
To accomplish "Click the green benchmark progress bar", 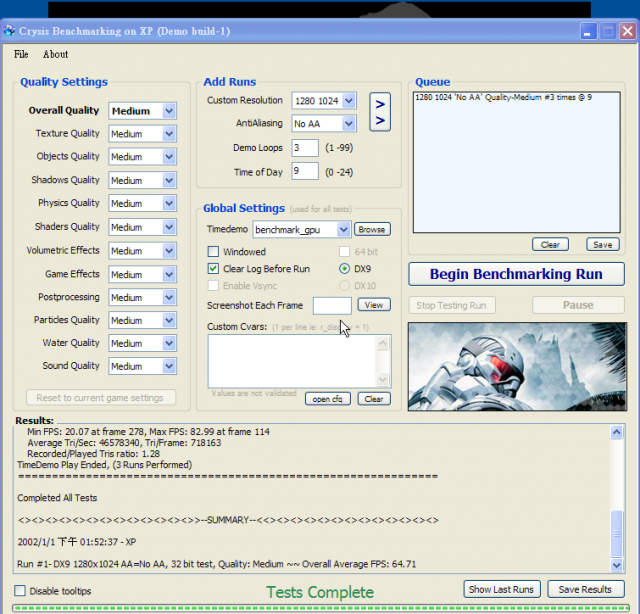I will coord(321,608).
